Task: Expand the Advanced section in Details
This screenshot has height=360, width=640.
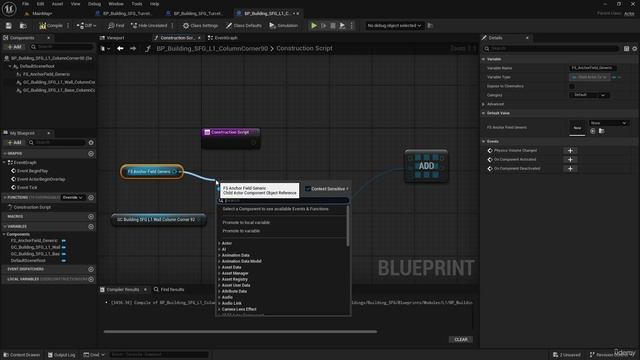Action: (x=484, y=104)
